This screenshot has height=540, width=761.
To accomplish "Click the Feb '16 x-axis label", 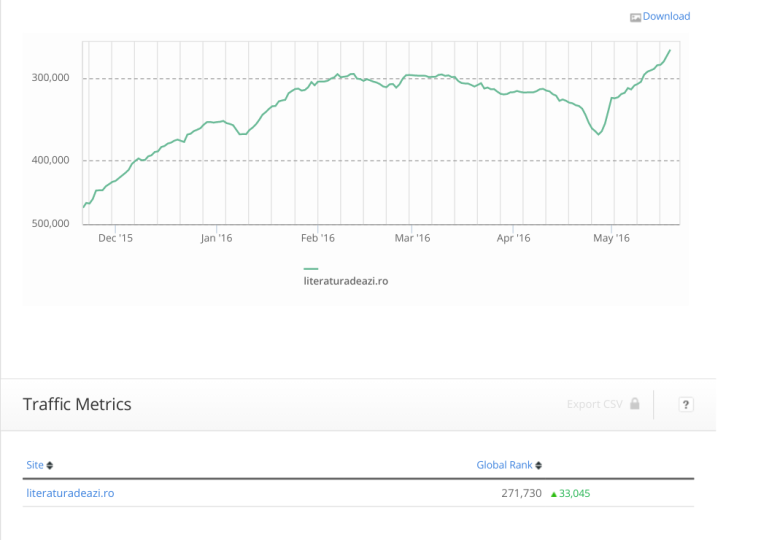I will pos(318,238).
